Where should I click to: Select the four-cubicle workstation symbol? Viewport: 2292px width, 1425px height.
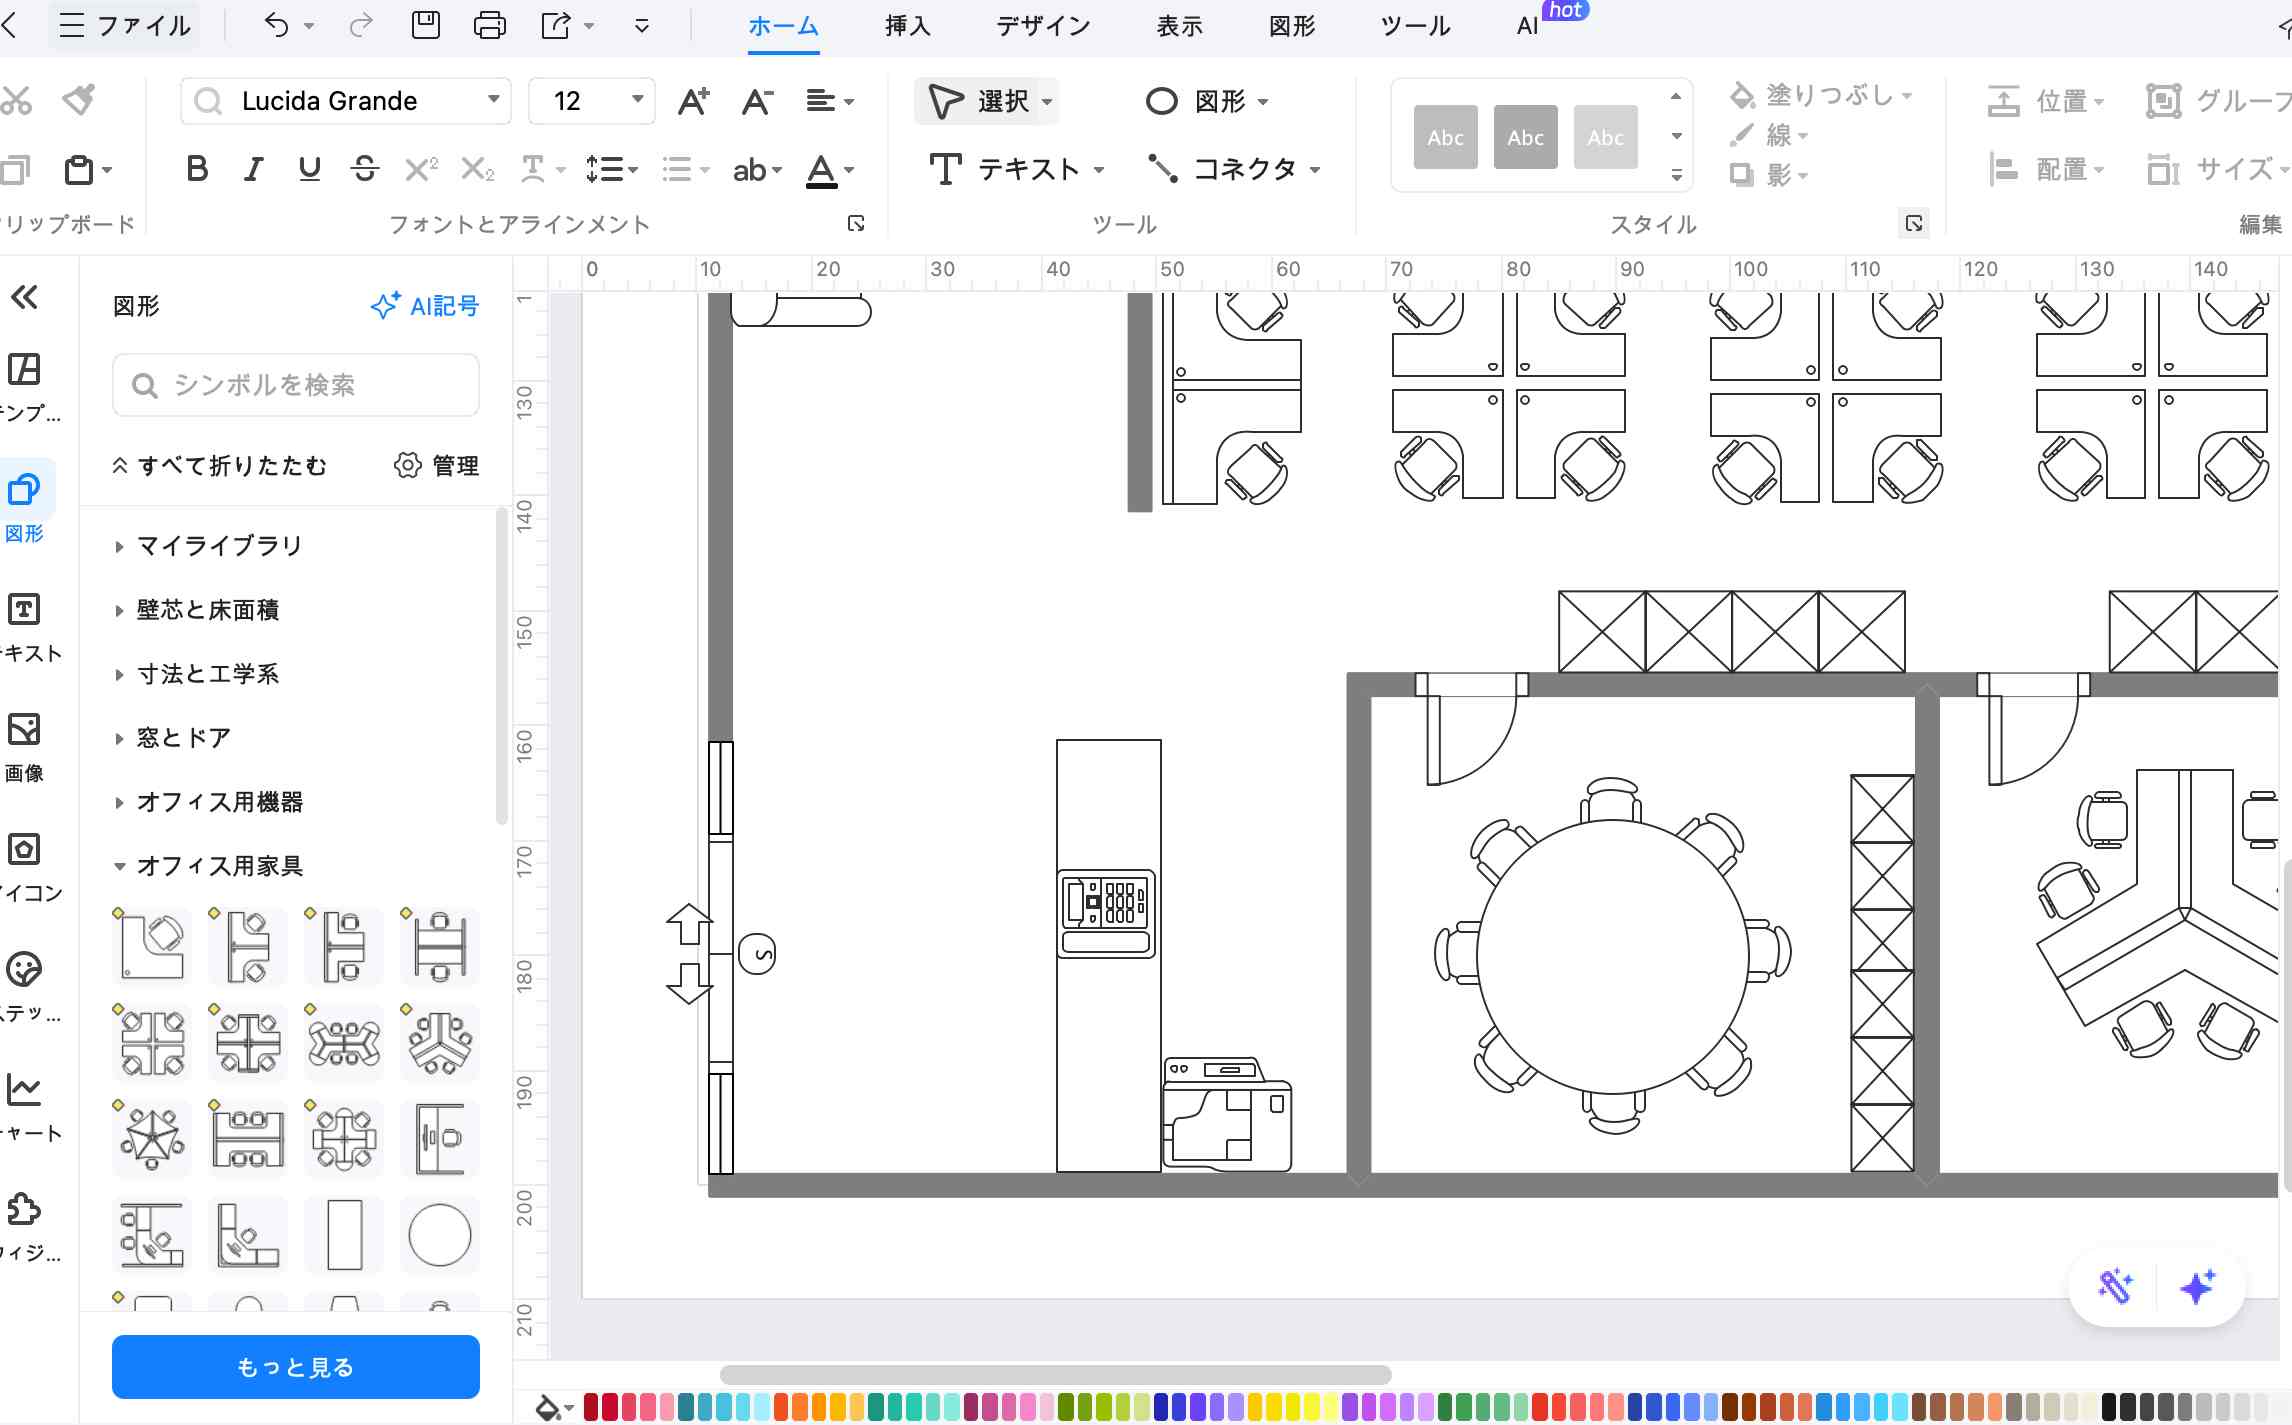point(152,1043)
